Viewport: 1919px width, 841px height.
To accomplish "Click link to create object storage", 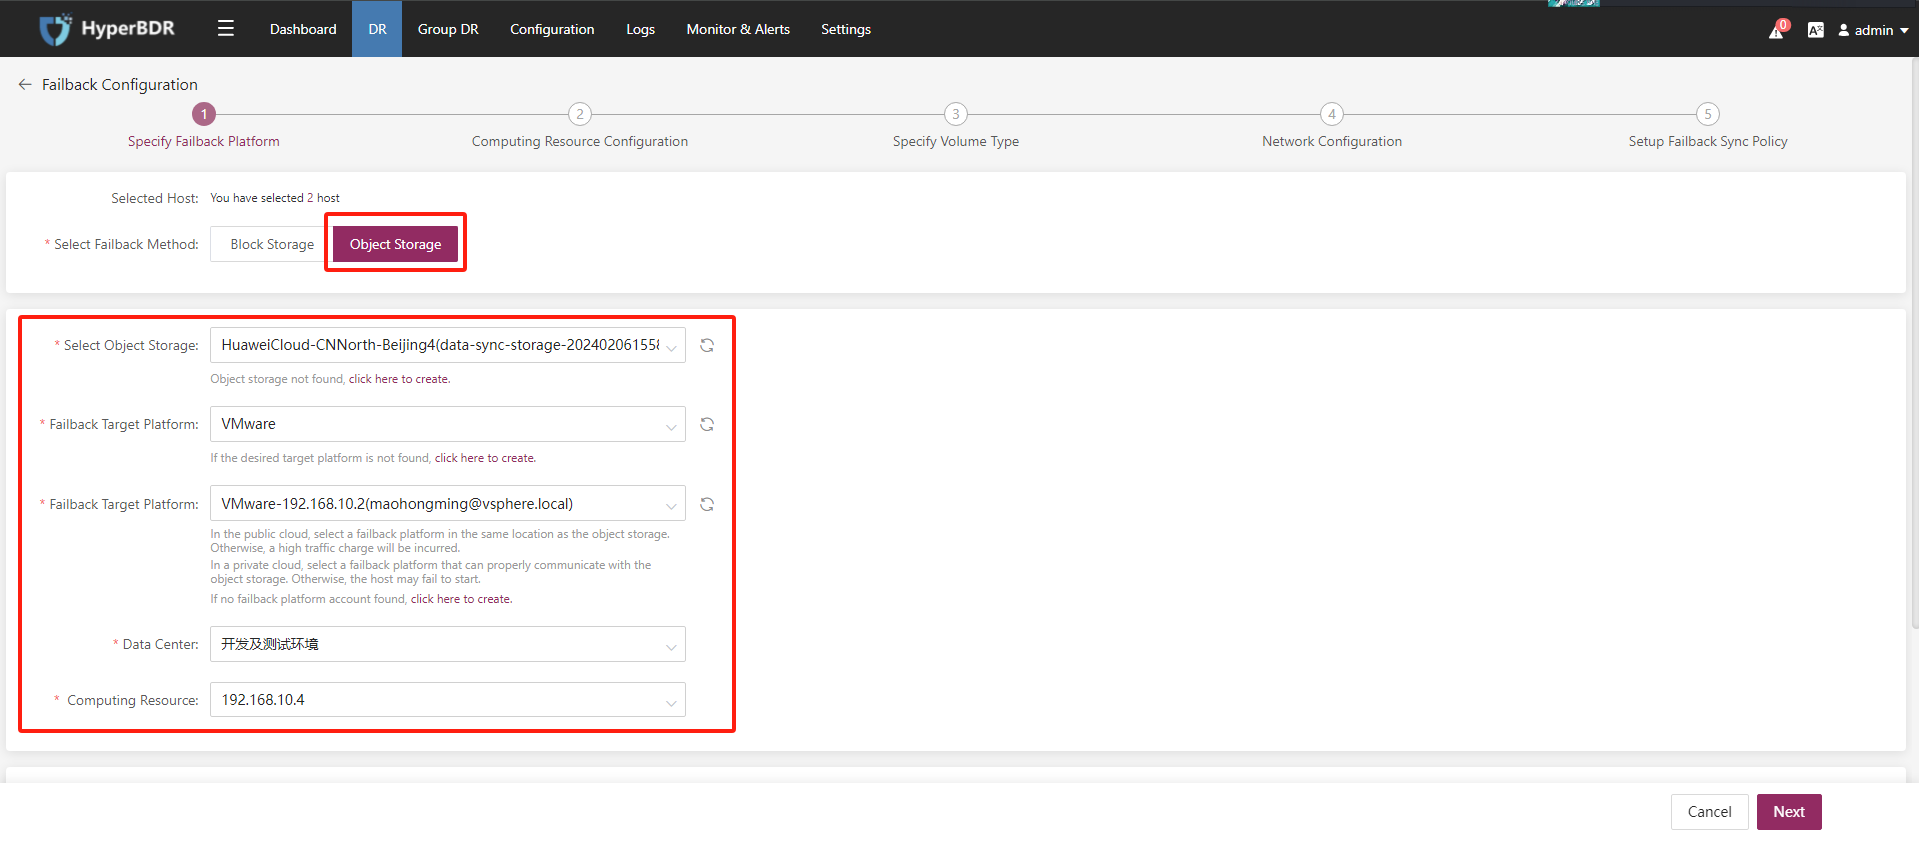I will [399, 379].
